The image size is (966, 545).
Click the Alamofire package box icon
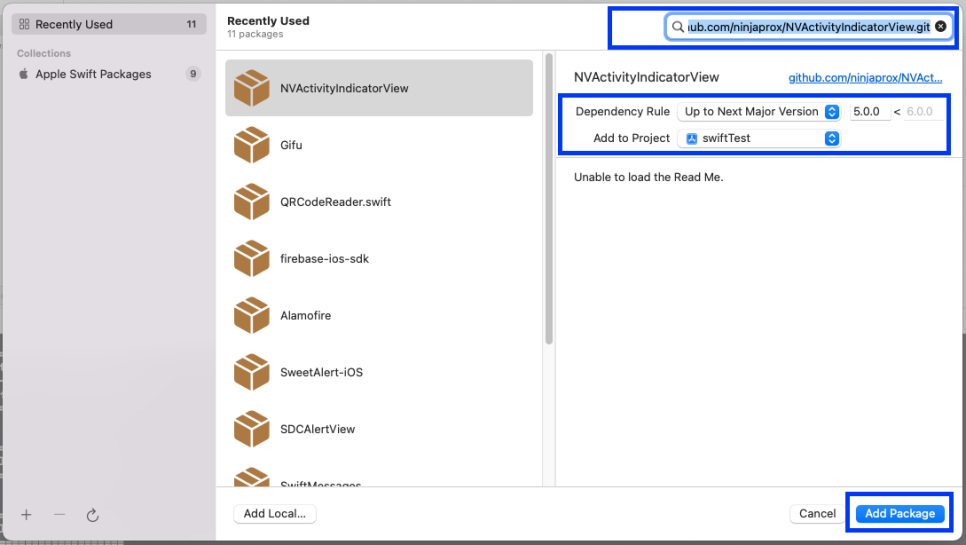click(251, 315)
